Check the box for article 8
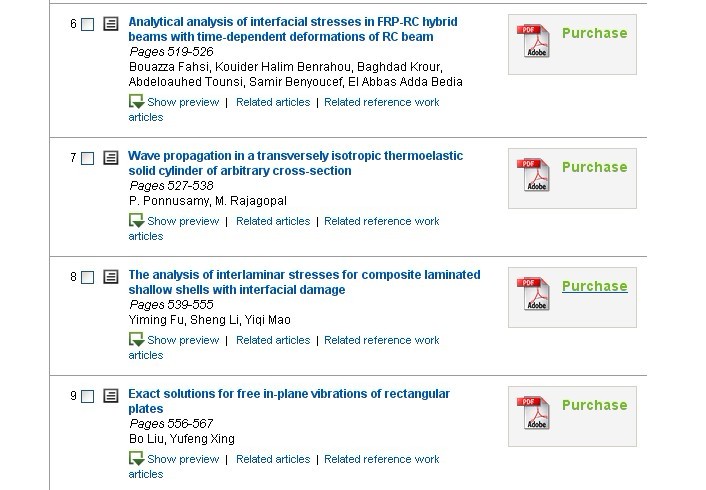Screen dimensions: 706x490 [88, 278]
